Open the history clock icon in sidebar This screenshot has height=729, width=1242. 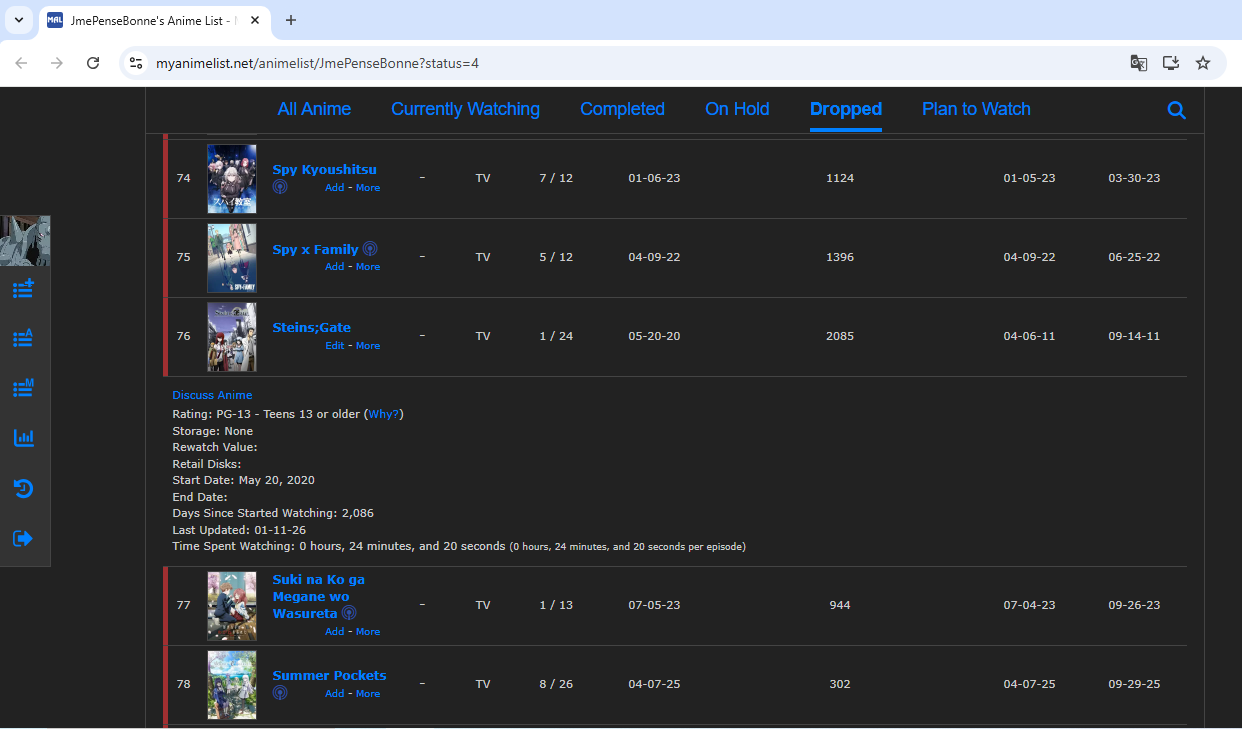pyautogui.click(x=23, y=488)
